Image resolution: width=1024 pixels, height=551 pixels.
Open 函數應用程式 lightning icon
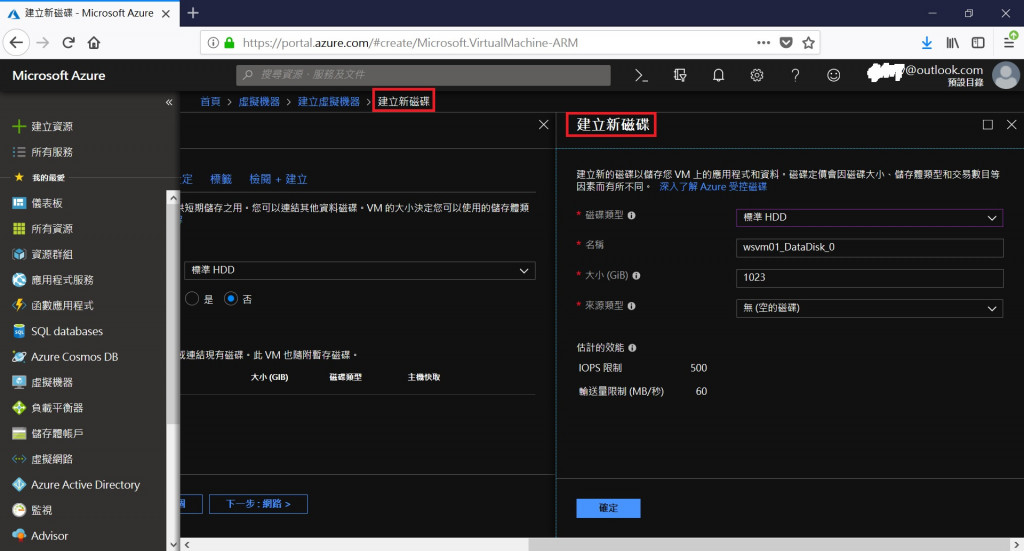pos(19,305)
